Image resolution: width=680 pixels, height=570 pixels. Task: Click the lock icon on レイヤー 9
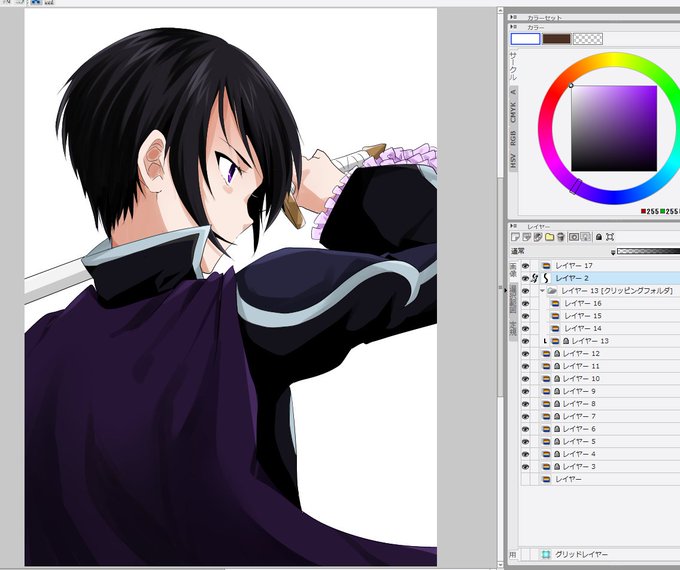click(557, 391)
